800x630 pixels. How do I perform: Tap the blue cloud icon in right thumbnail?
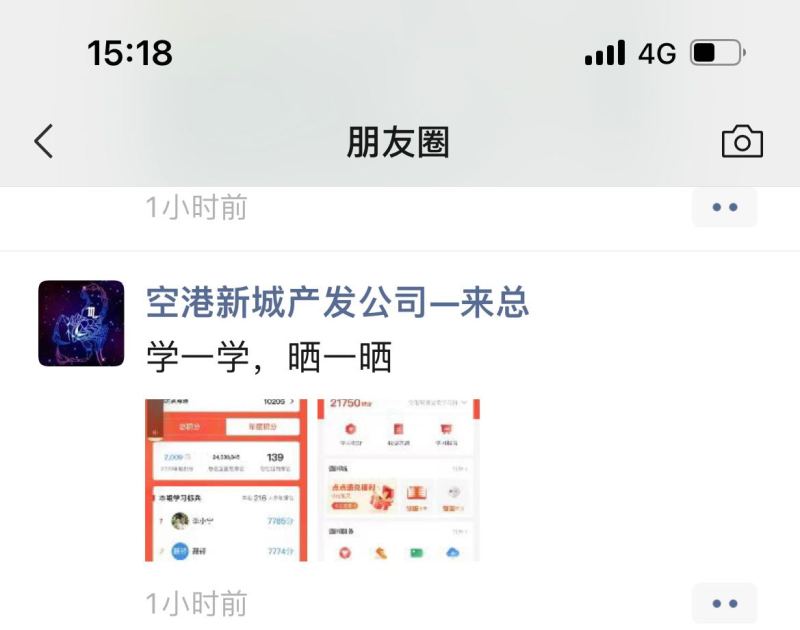[453, 552]
